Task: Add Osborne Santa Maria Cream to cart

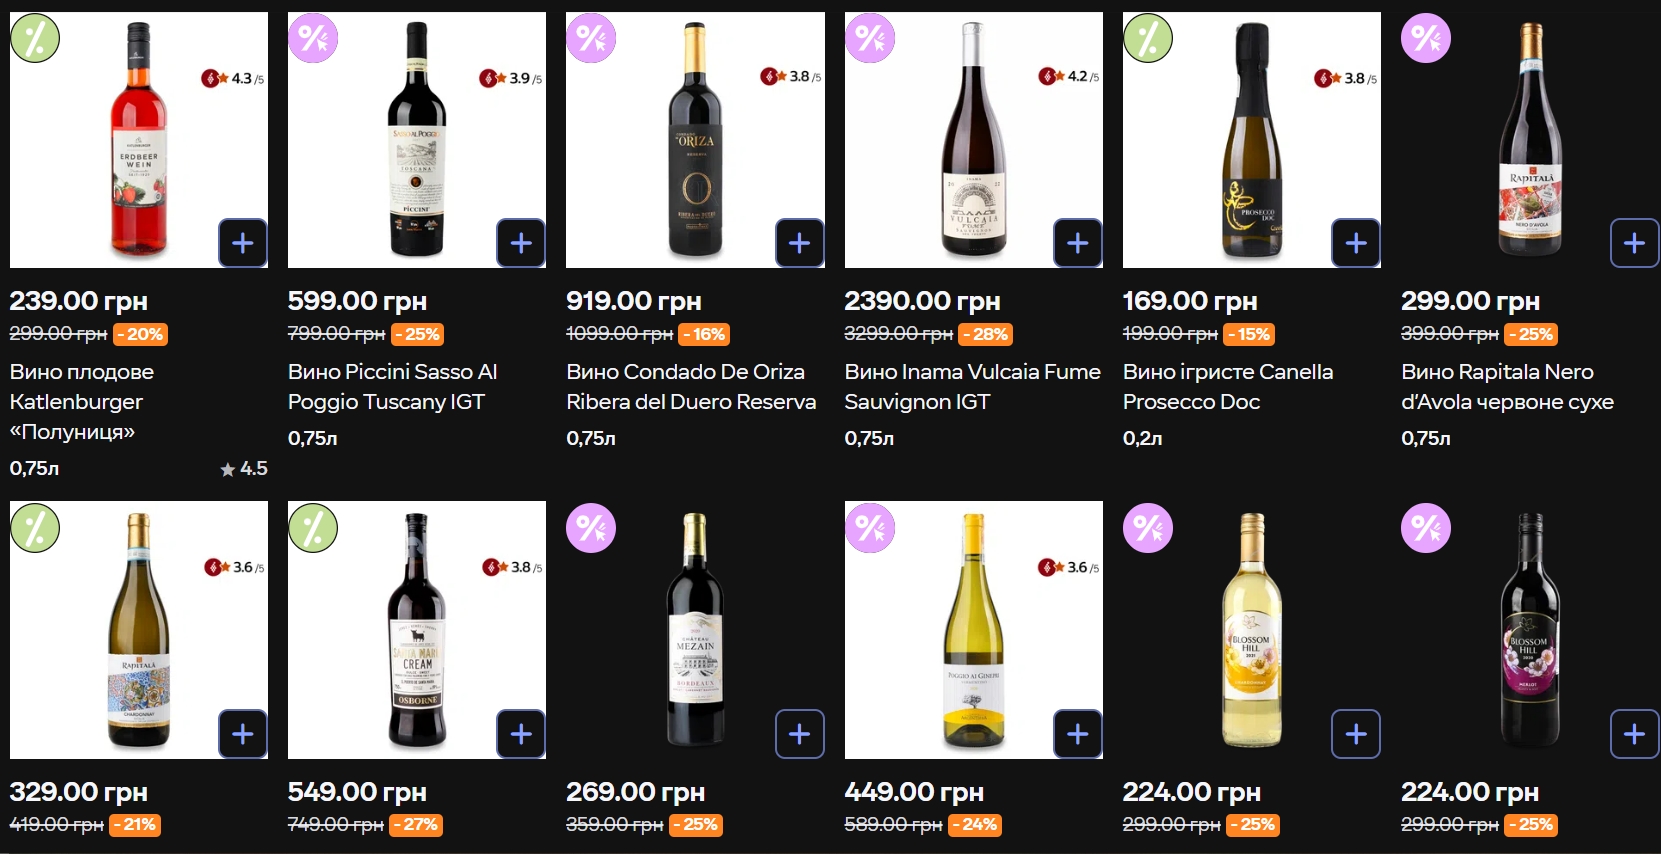Action: [x=521, y=734]
